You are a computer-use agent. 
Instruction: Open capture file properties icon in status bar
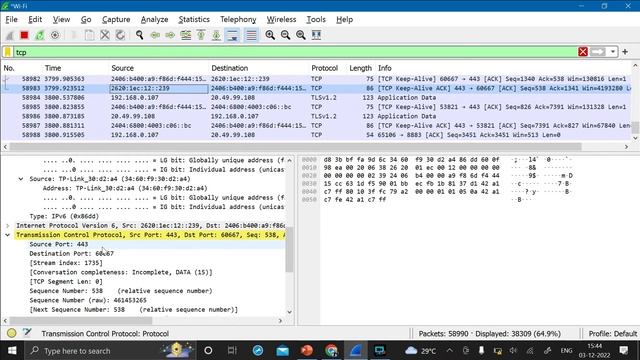click(27, 333)
